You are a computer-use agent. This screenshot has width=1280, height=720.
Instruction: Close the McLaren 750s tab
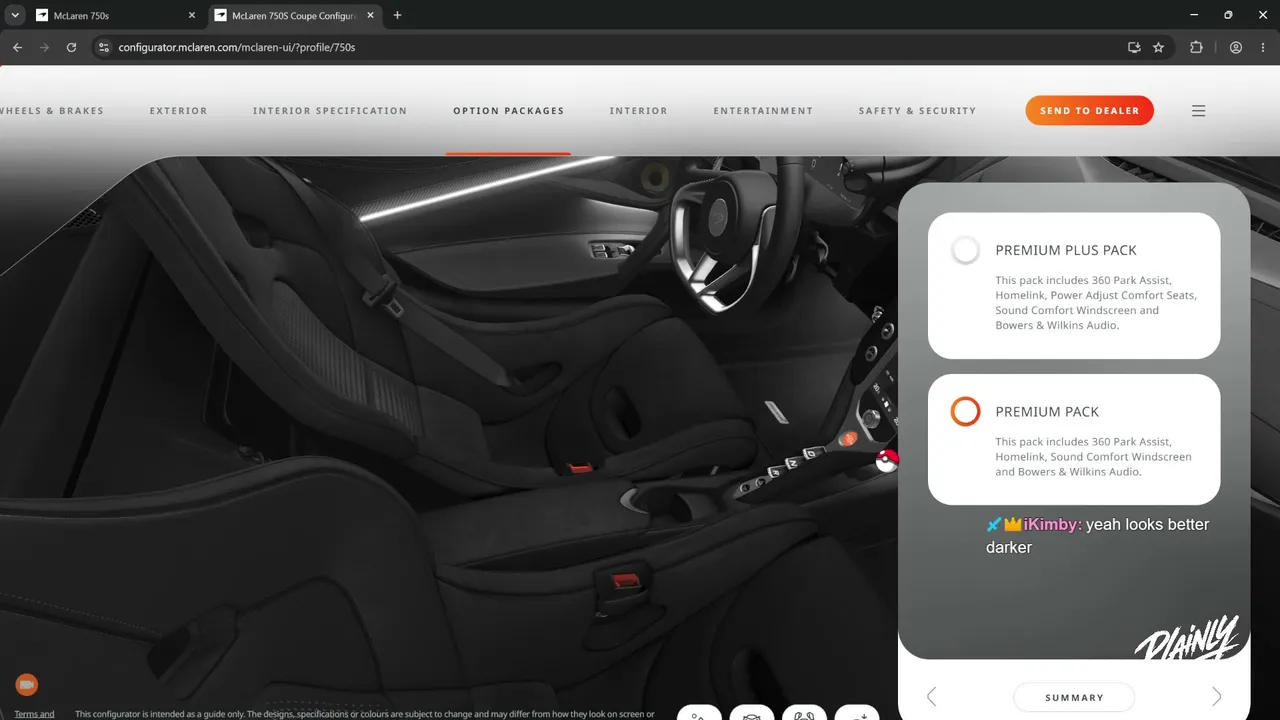point(192,16)
